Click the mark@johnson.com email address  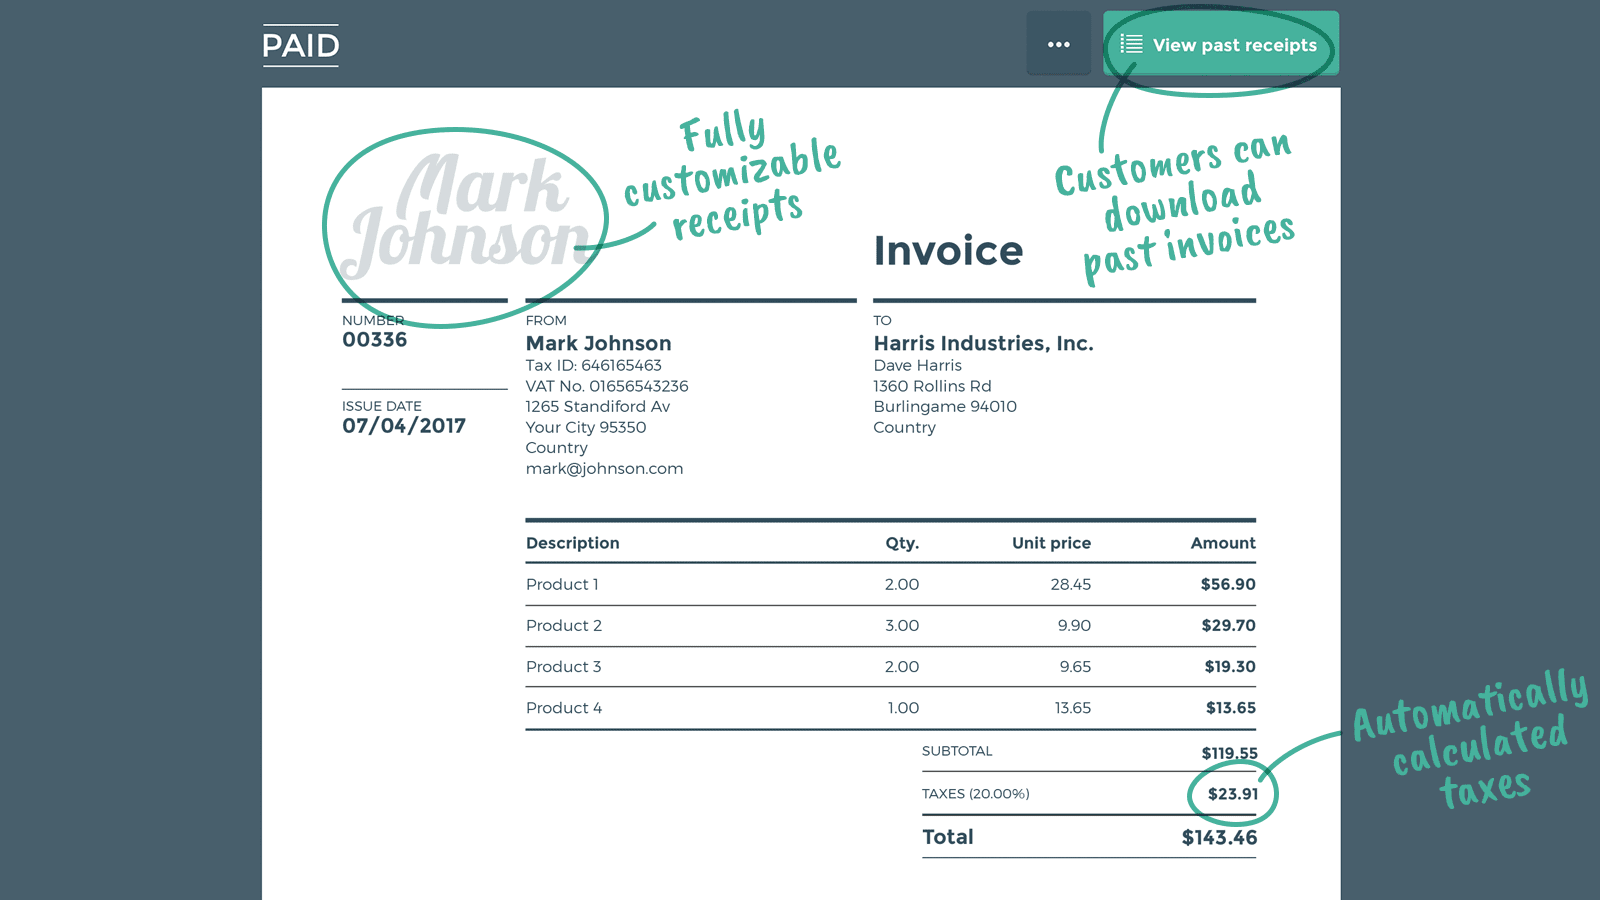(604, 468)
